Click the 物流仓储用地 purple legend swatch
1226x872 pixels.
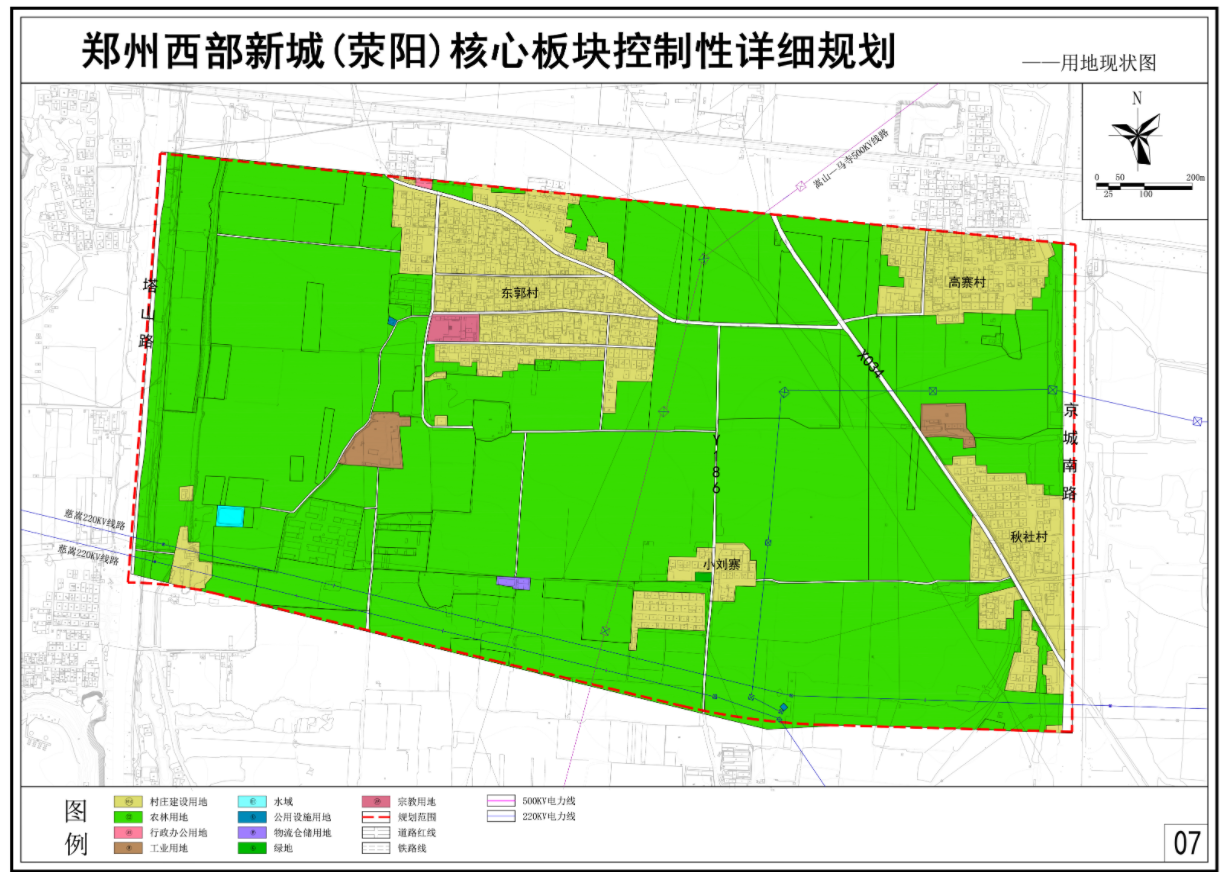pyautogui.click(x=250, y=832)
